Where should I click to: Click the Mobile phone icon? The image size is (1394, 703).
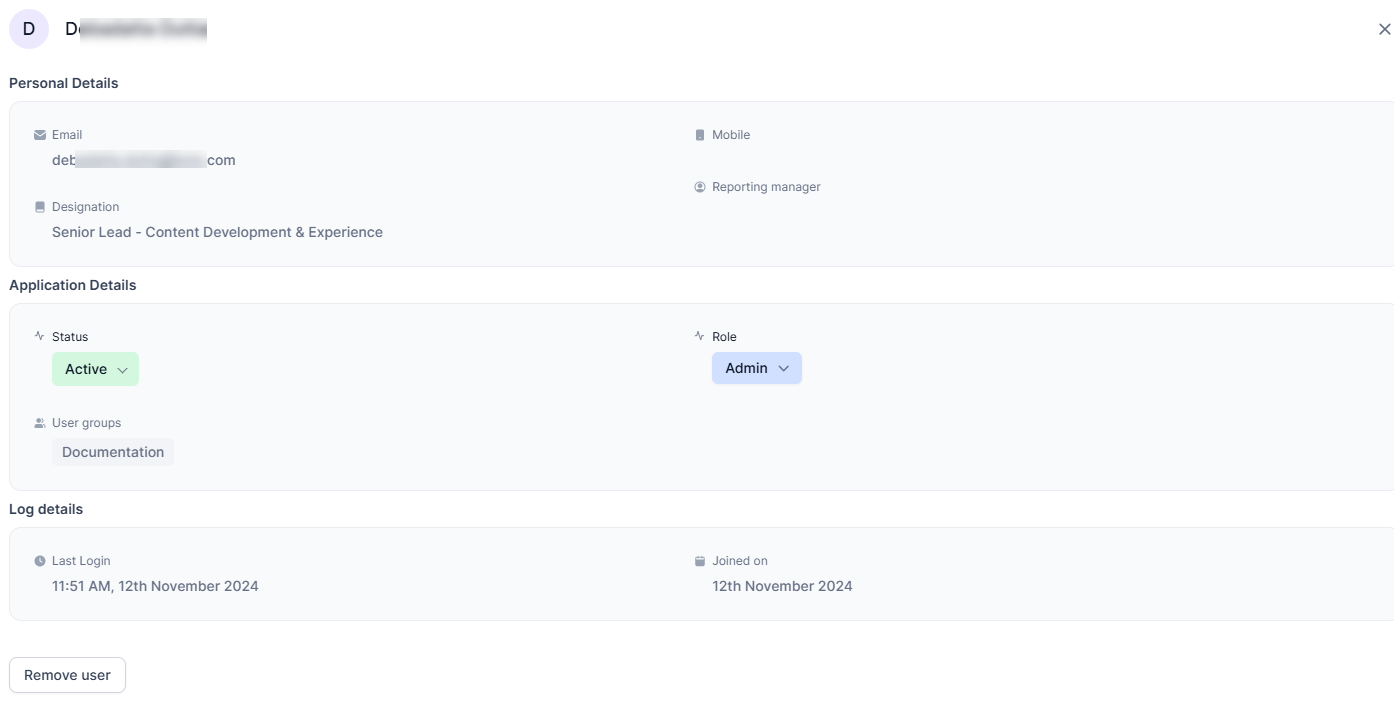pyautogui.click(x=699, y=134)
